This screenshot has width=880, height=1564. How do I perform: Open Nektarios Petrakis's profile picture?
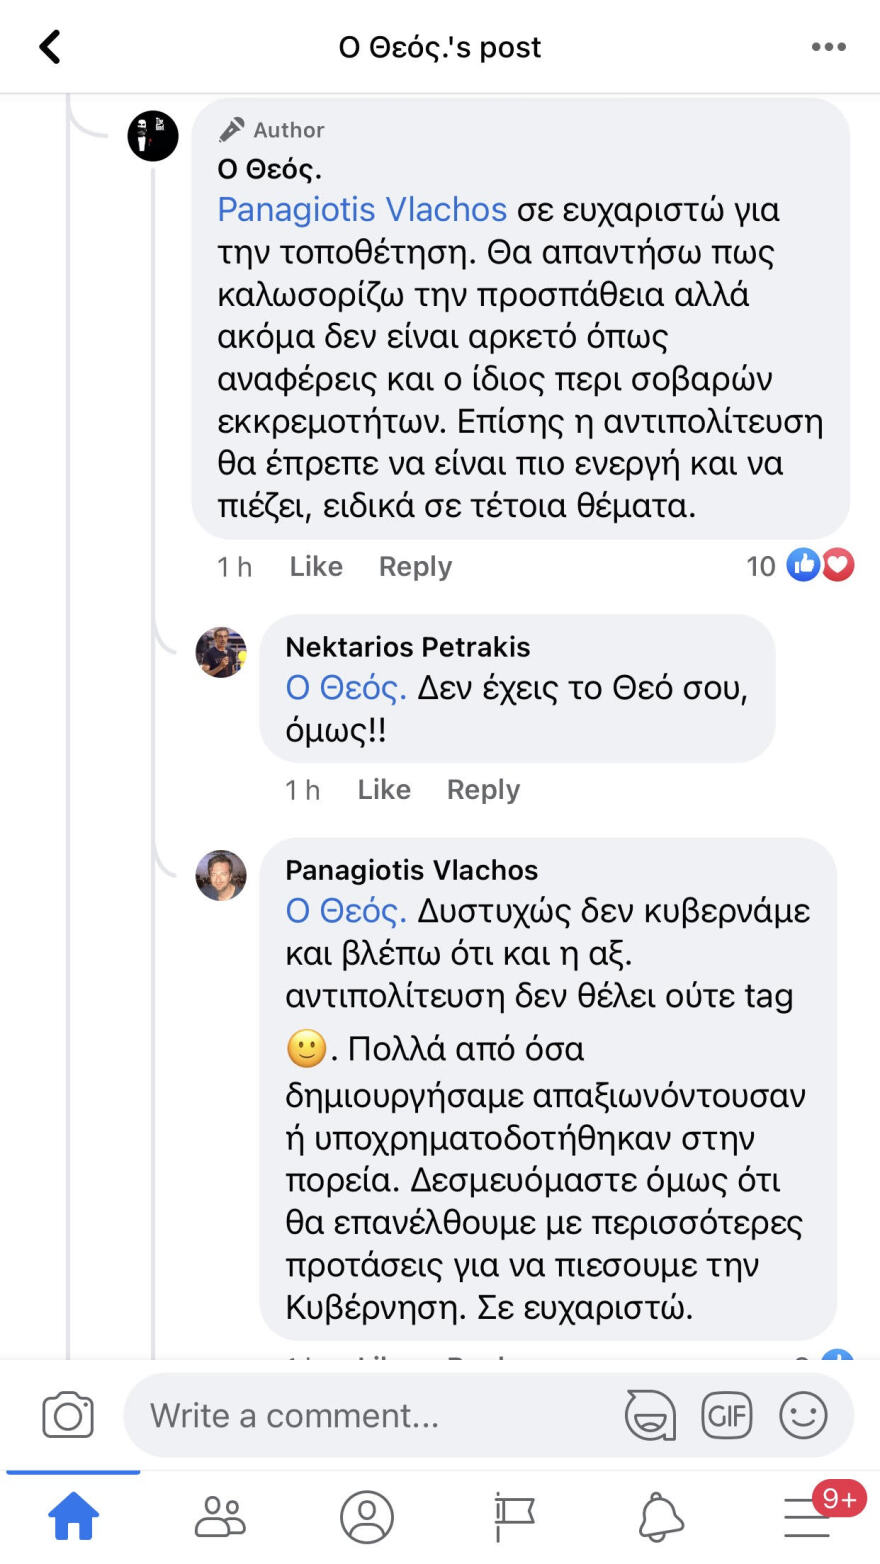pyautogui.click(x=221, y=652)
